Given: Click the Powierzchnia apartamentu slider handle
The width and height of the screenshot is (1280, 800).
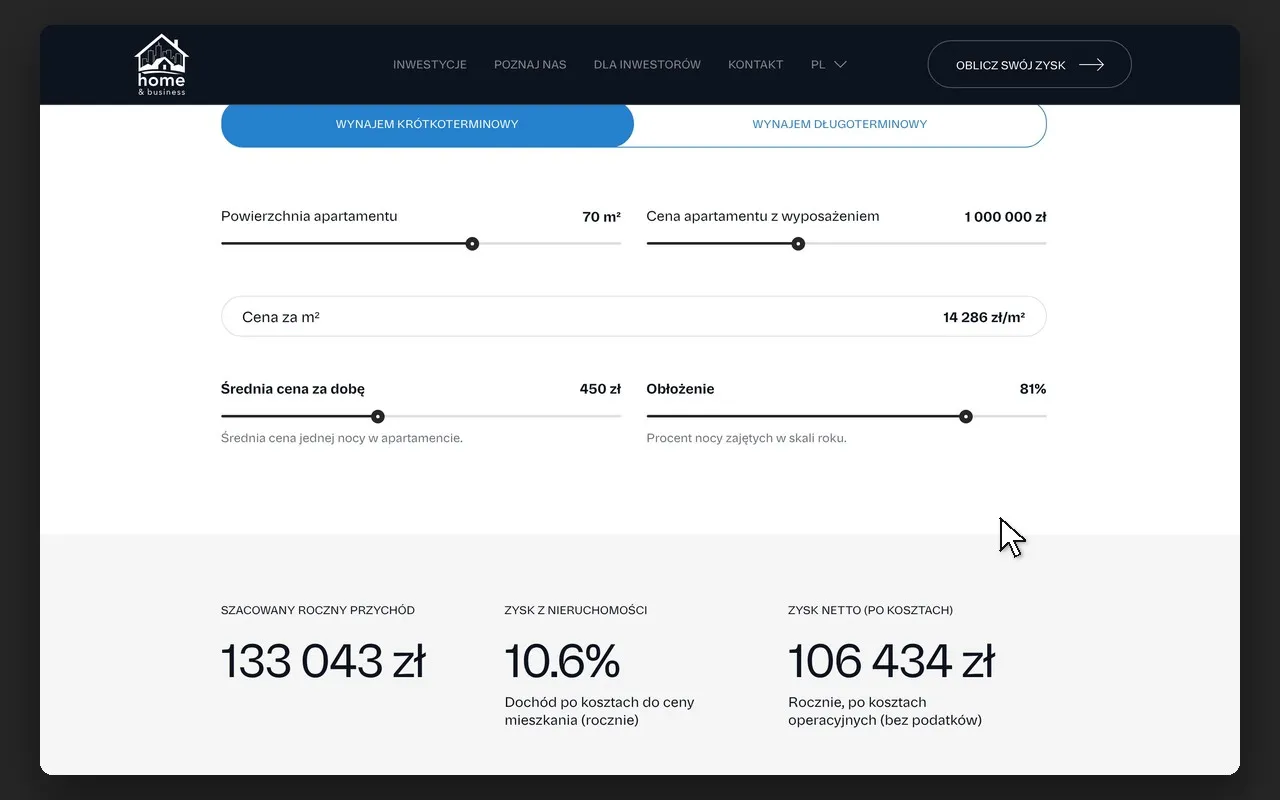Looking at the screenshot, I should click(x=473, y=244).
